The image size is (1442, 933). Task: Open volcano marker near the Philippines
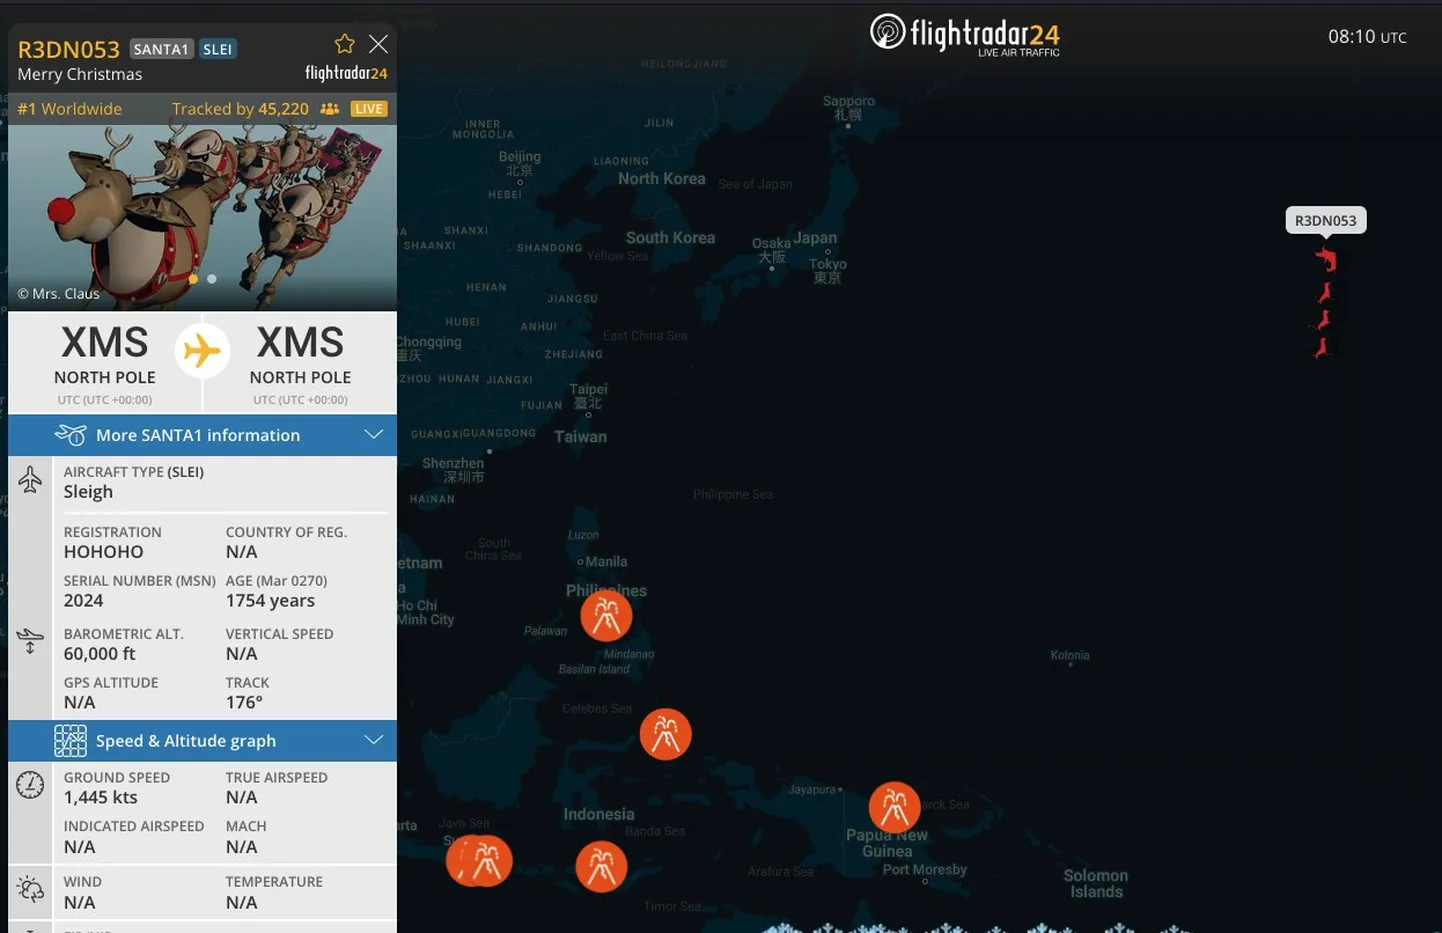(606, 616)
